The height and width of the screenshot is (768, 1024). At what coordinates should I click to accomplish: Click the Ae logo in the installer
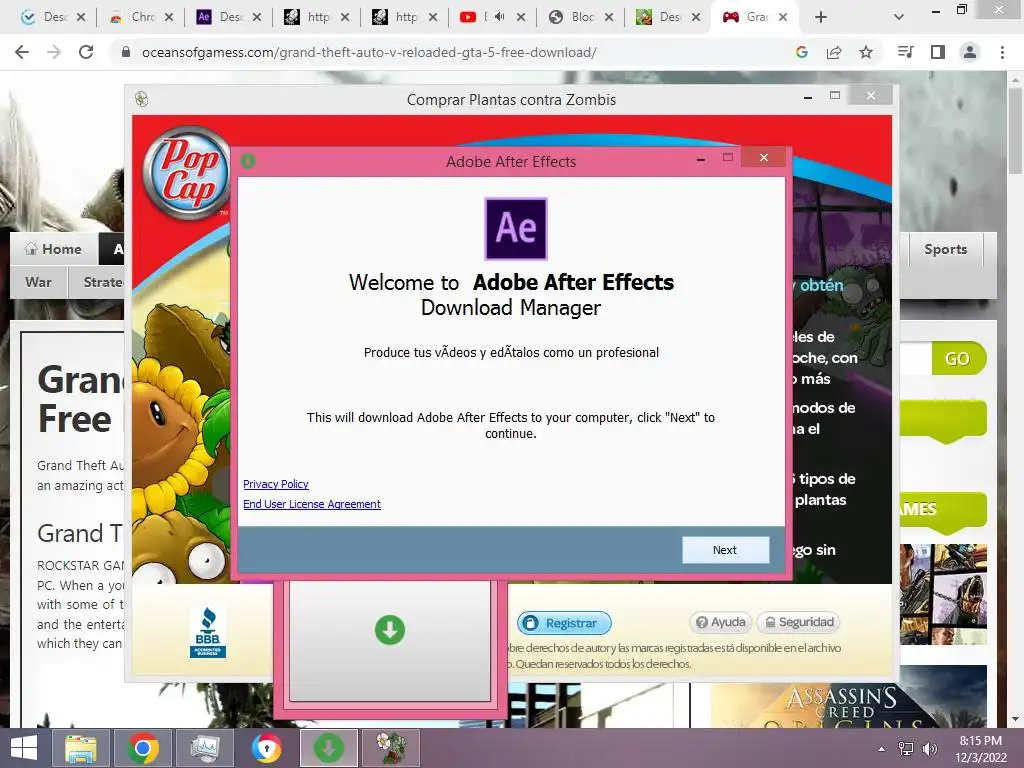[515, 229]
